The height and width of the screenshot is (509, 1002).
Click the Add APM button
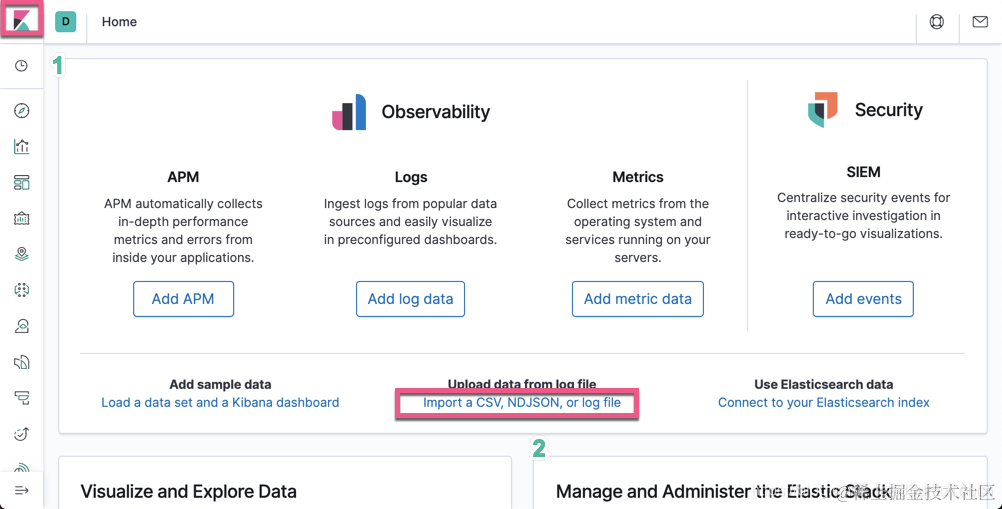coord(183,299)
